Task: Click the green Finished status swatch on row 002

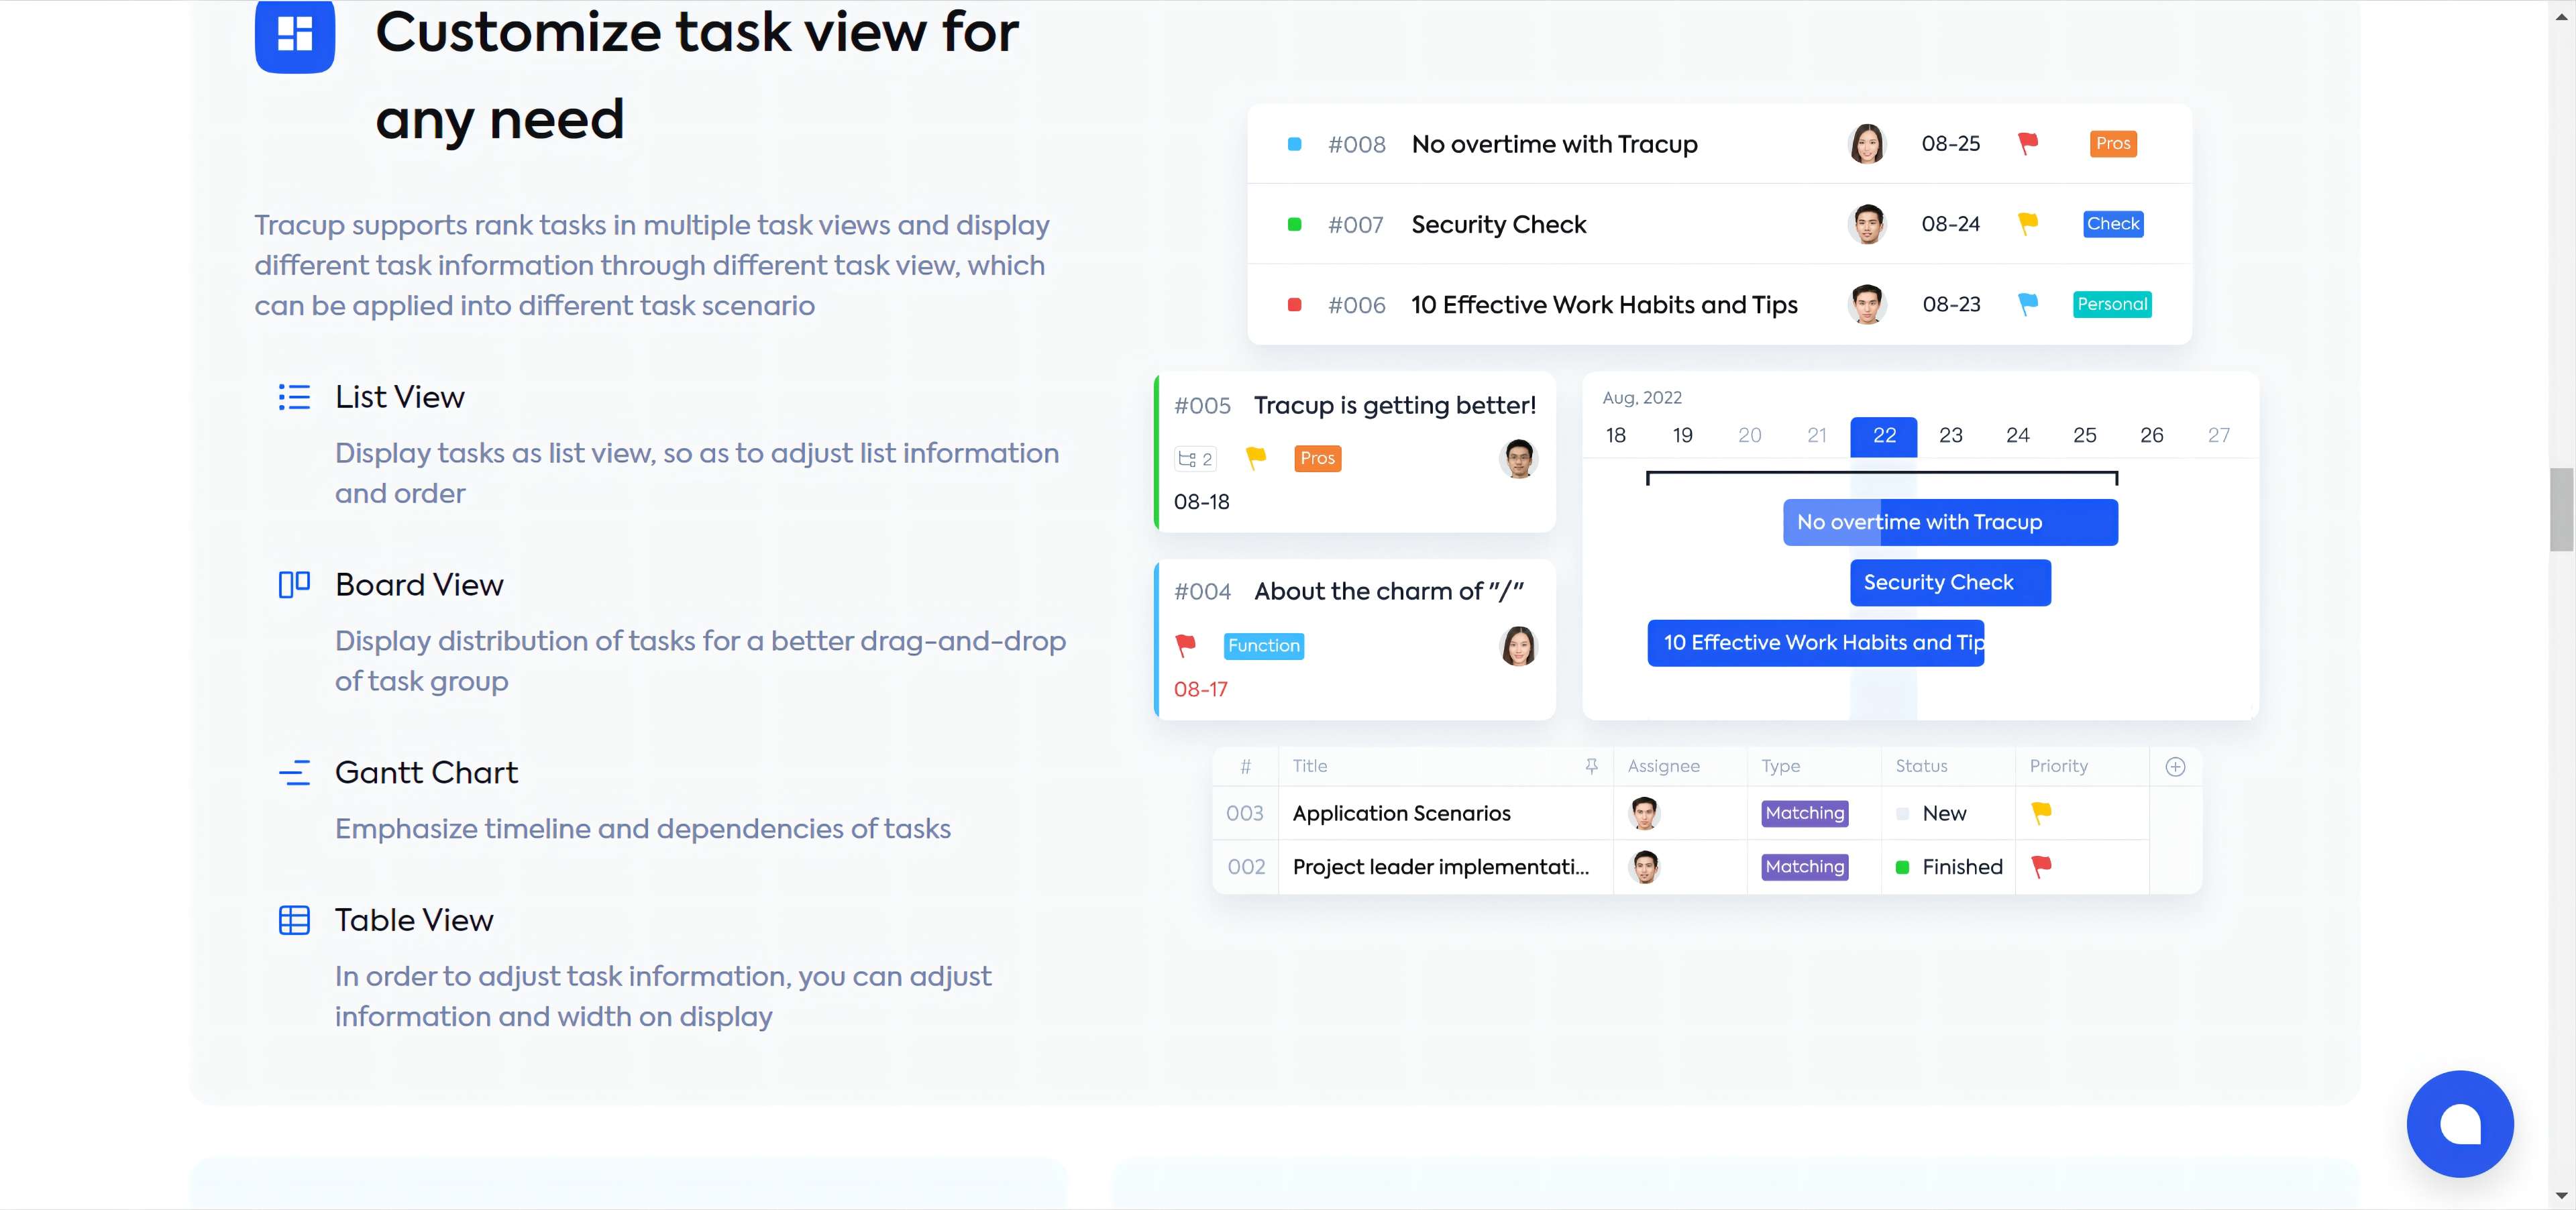Action: point(1903,867)
